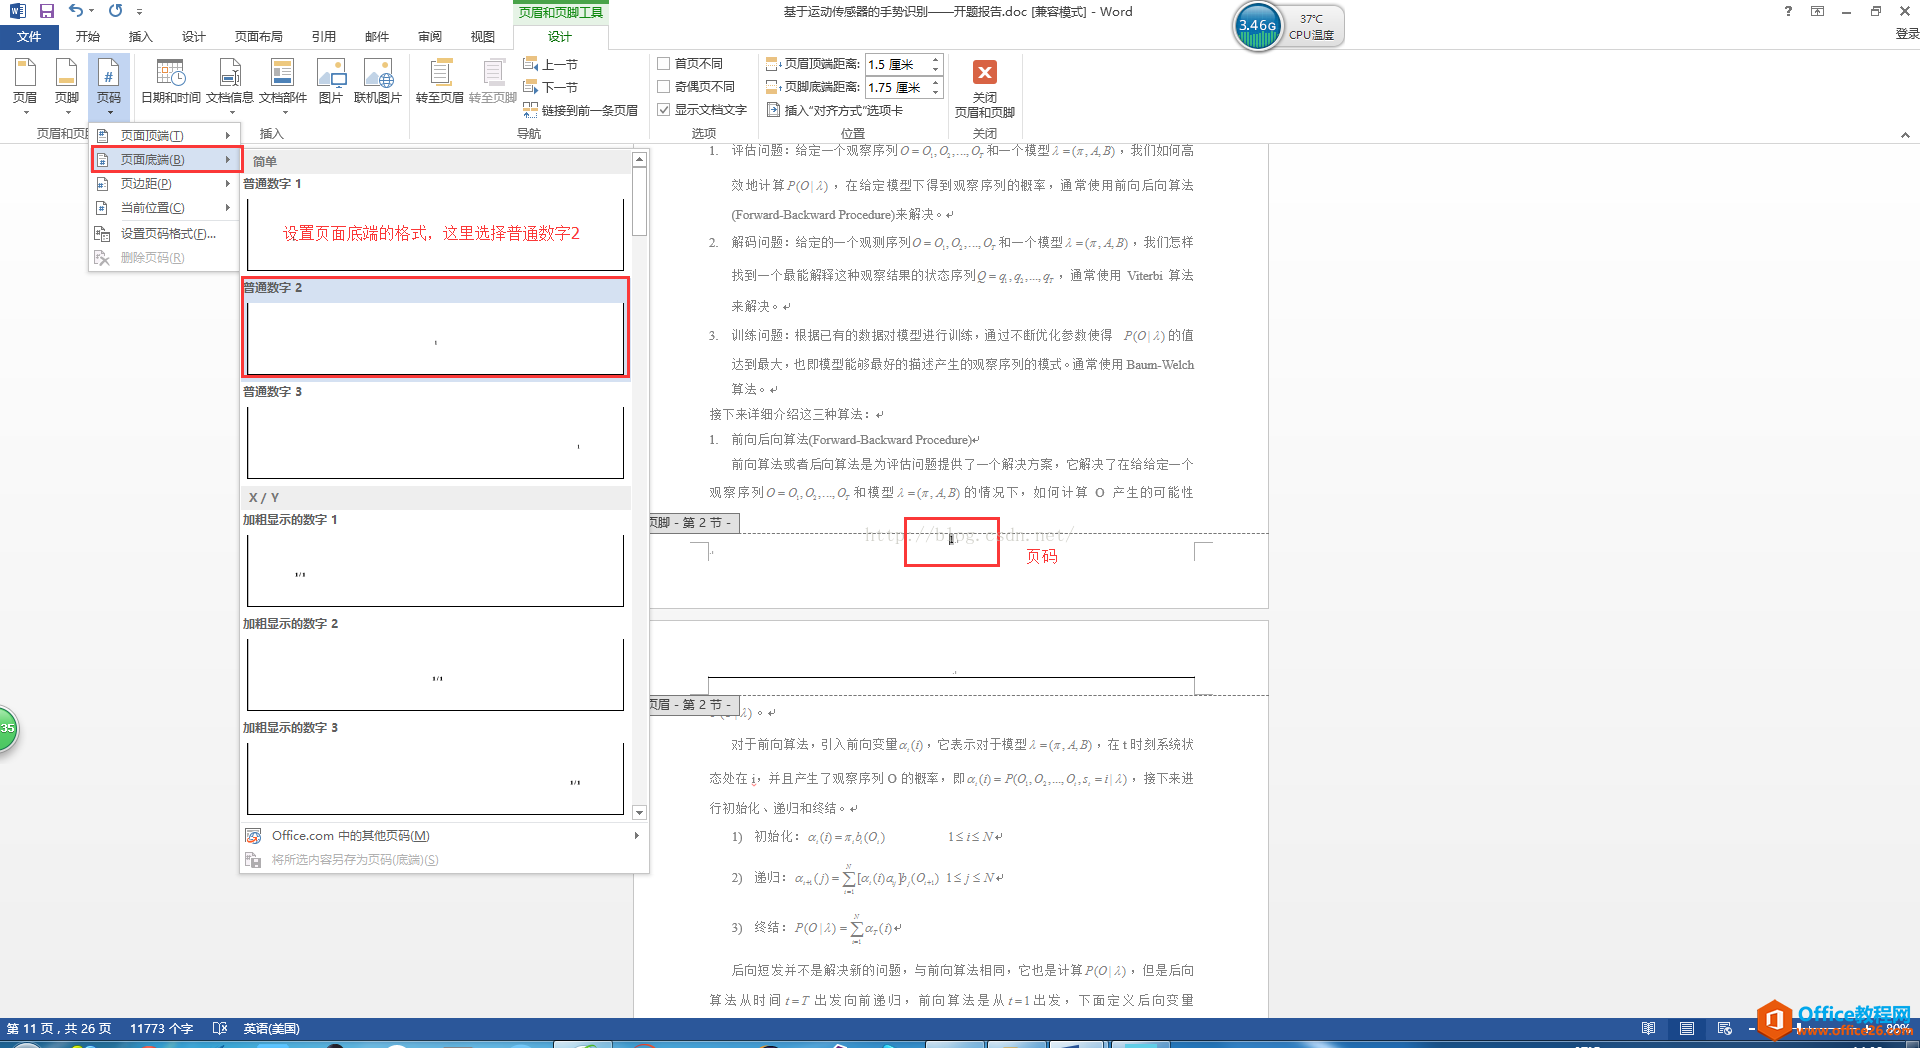Click Header from Top distance field (1.5 厘米)
This screenshot has width=1920, height=1048.
[x=897, y=64]
